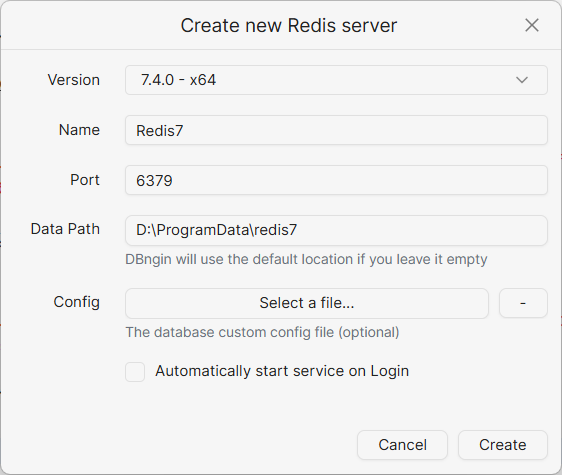Click the Name label text
Screen dimensions: 562x475
coord(79,130)
